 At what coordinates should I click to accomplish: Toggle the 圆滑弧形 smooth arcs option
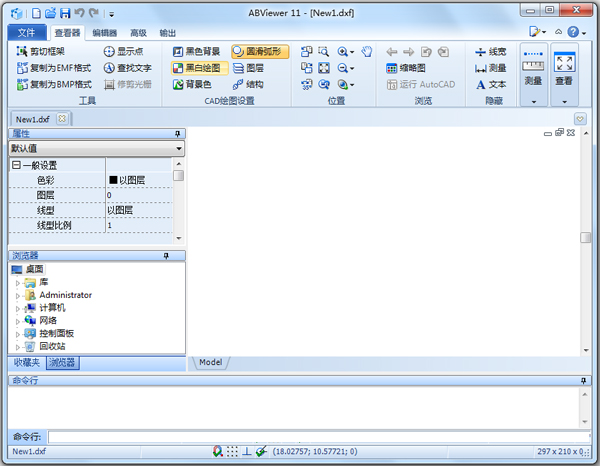pos(260,51)
